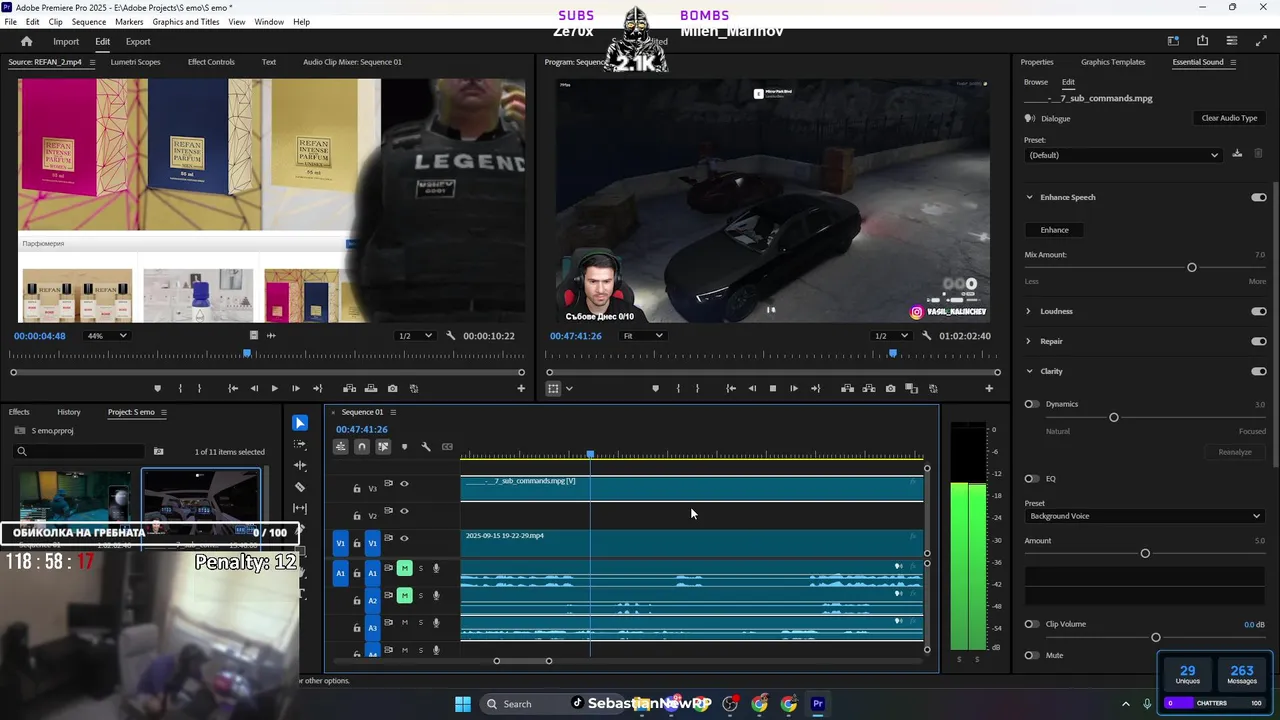Toggle V3 track output eye
Screen dimensions: 1280x720
point(404,484)
